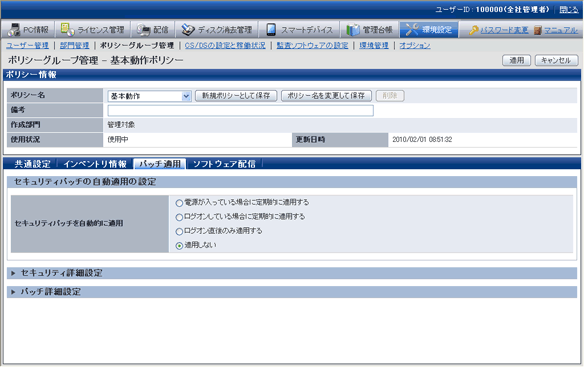The width and height of the screenshot is (584, 367).
Task: Click the 環境設定 wrench tools icon
Action: coord(412,29)
